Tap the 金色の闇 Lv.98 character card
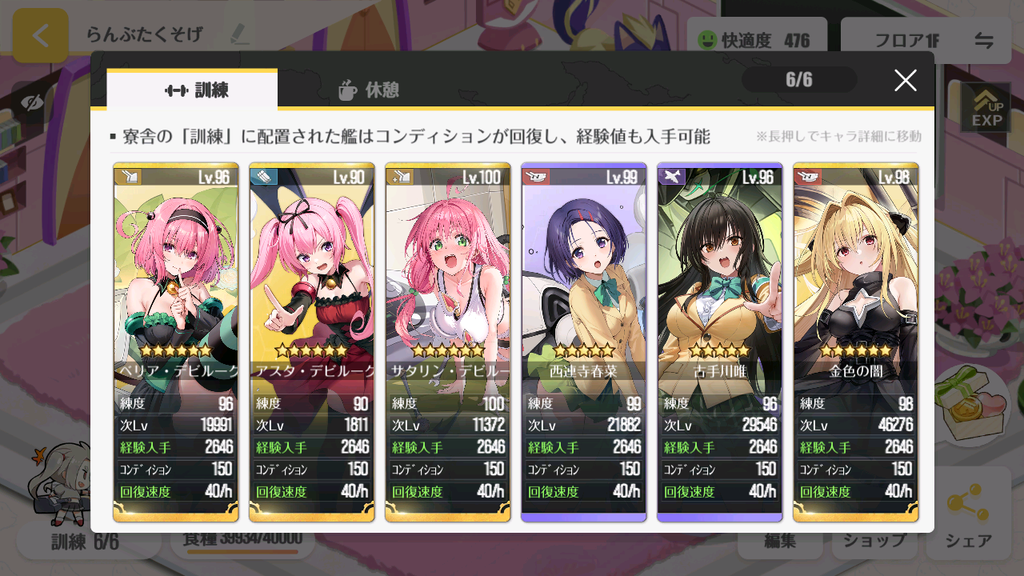1024x576 pixels. coord(856,342)
